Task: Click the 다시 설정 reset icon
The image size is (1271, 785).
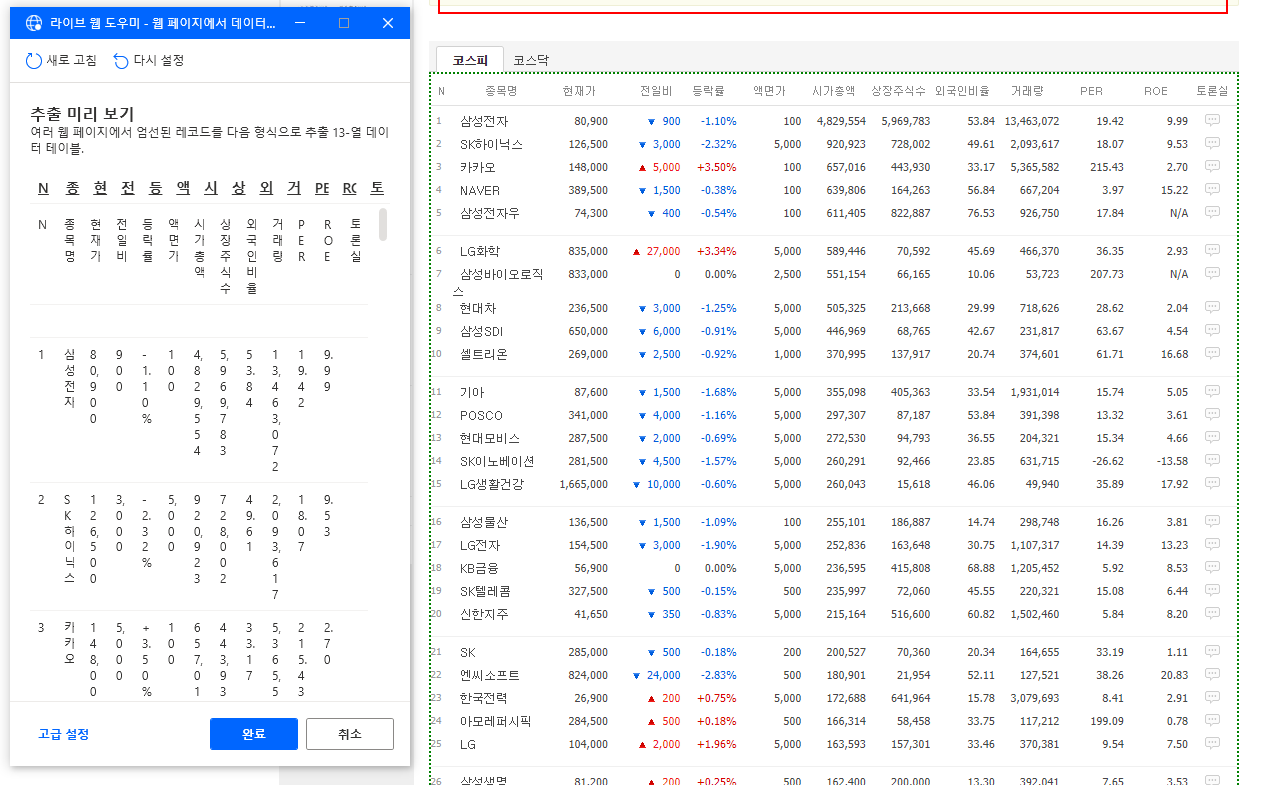Action: pos(121,61)
